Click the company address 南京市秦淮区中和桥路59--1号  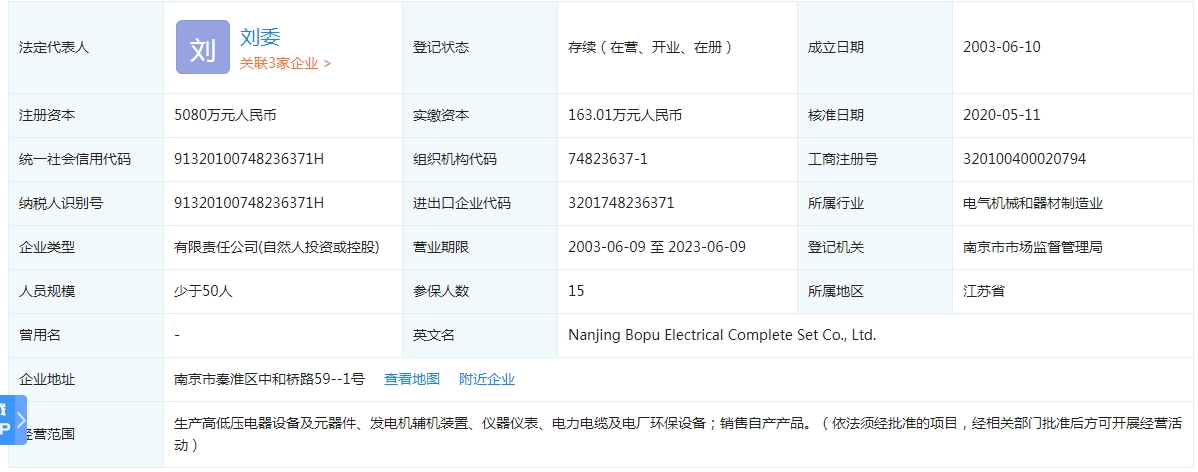[x=269, y=379]
